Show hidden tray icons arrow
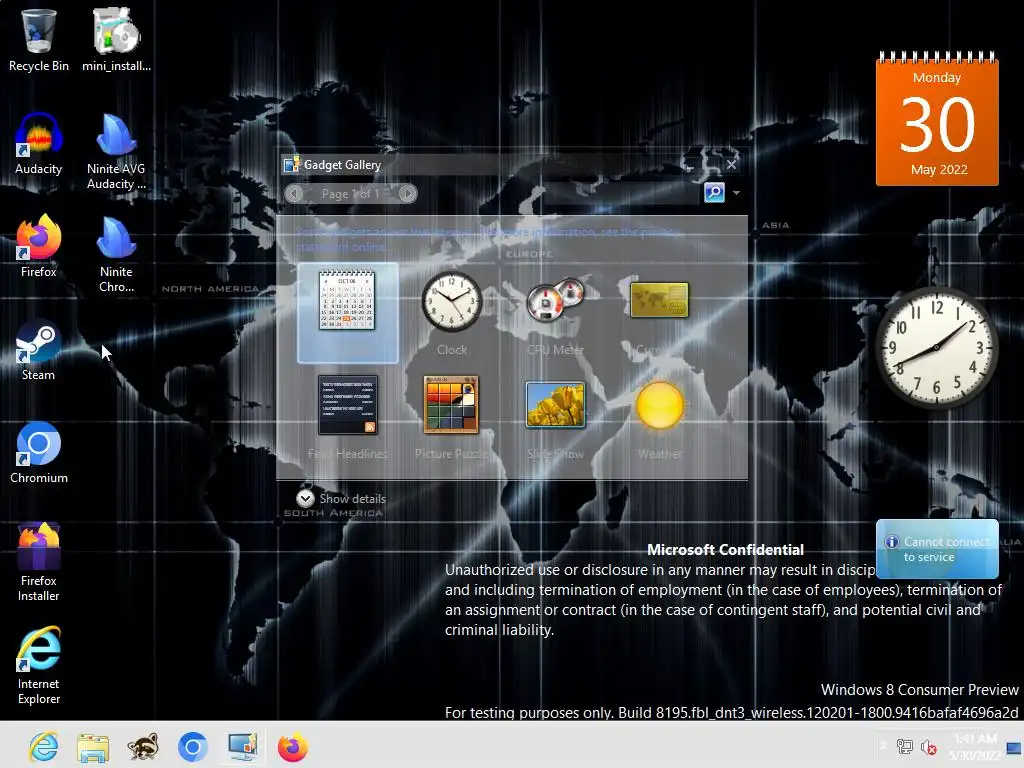1024x768 pixels. click(x=884, y=746)
